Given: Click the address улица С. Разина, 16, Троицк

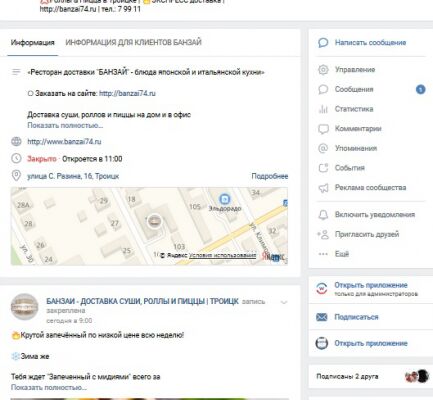Looking at the screenshot, I should pos(73,176).
